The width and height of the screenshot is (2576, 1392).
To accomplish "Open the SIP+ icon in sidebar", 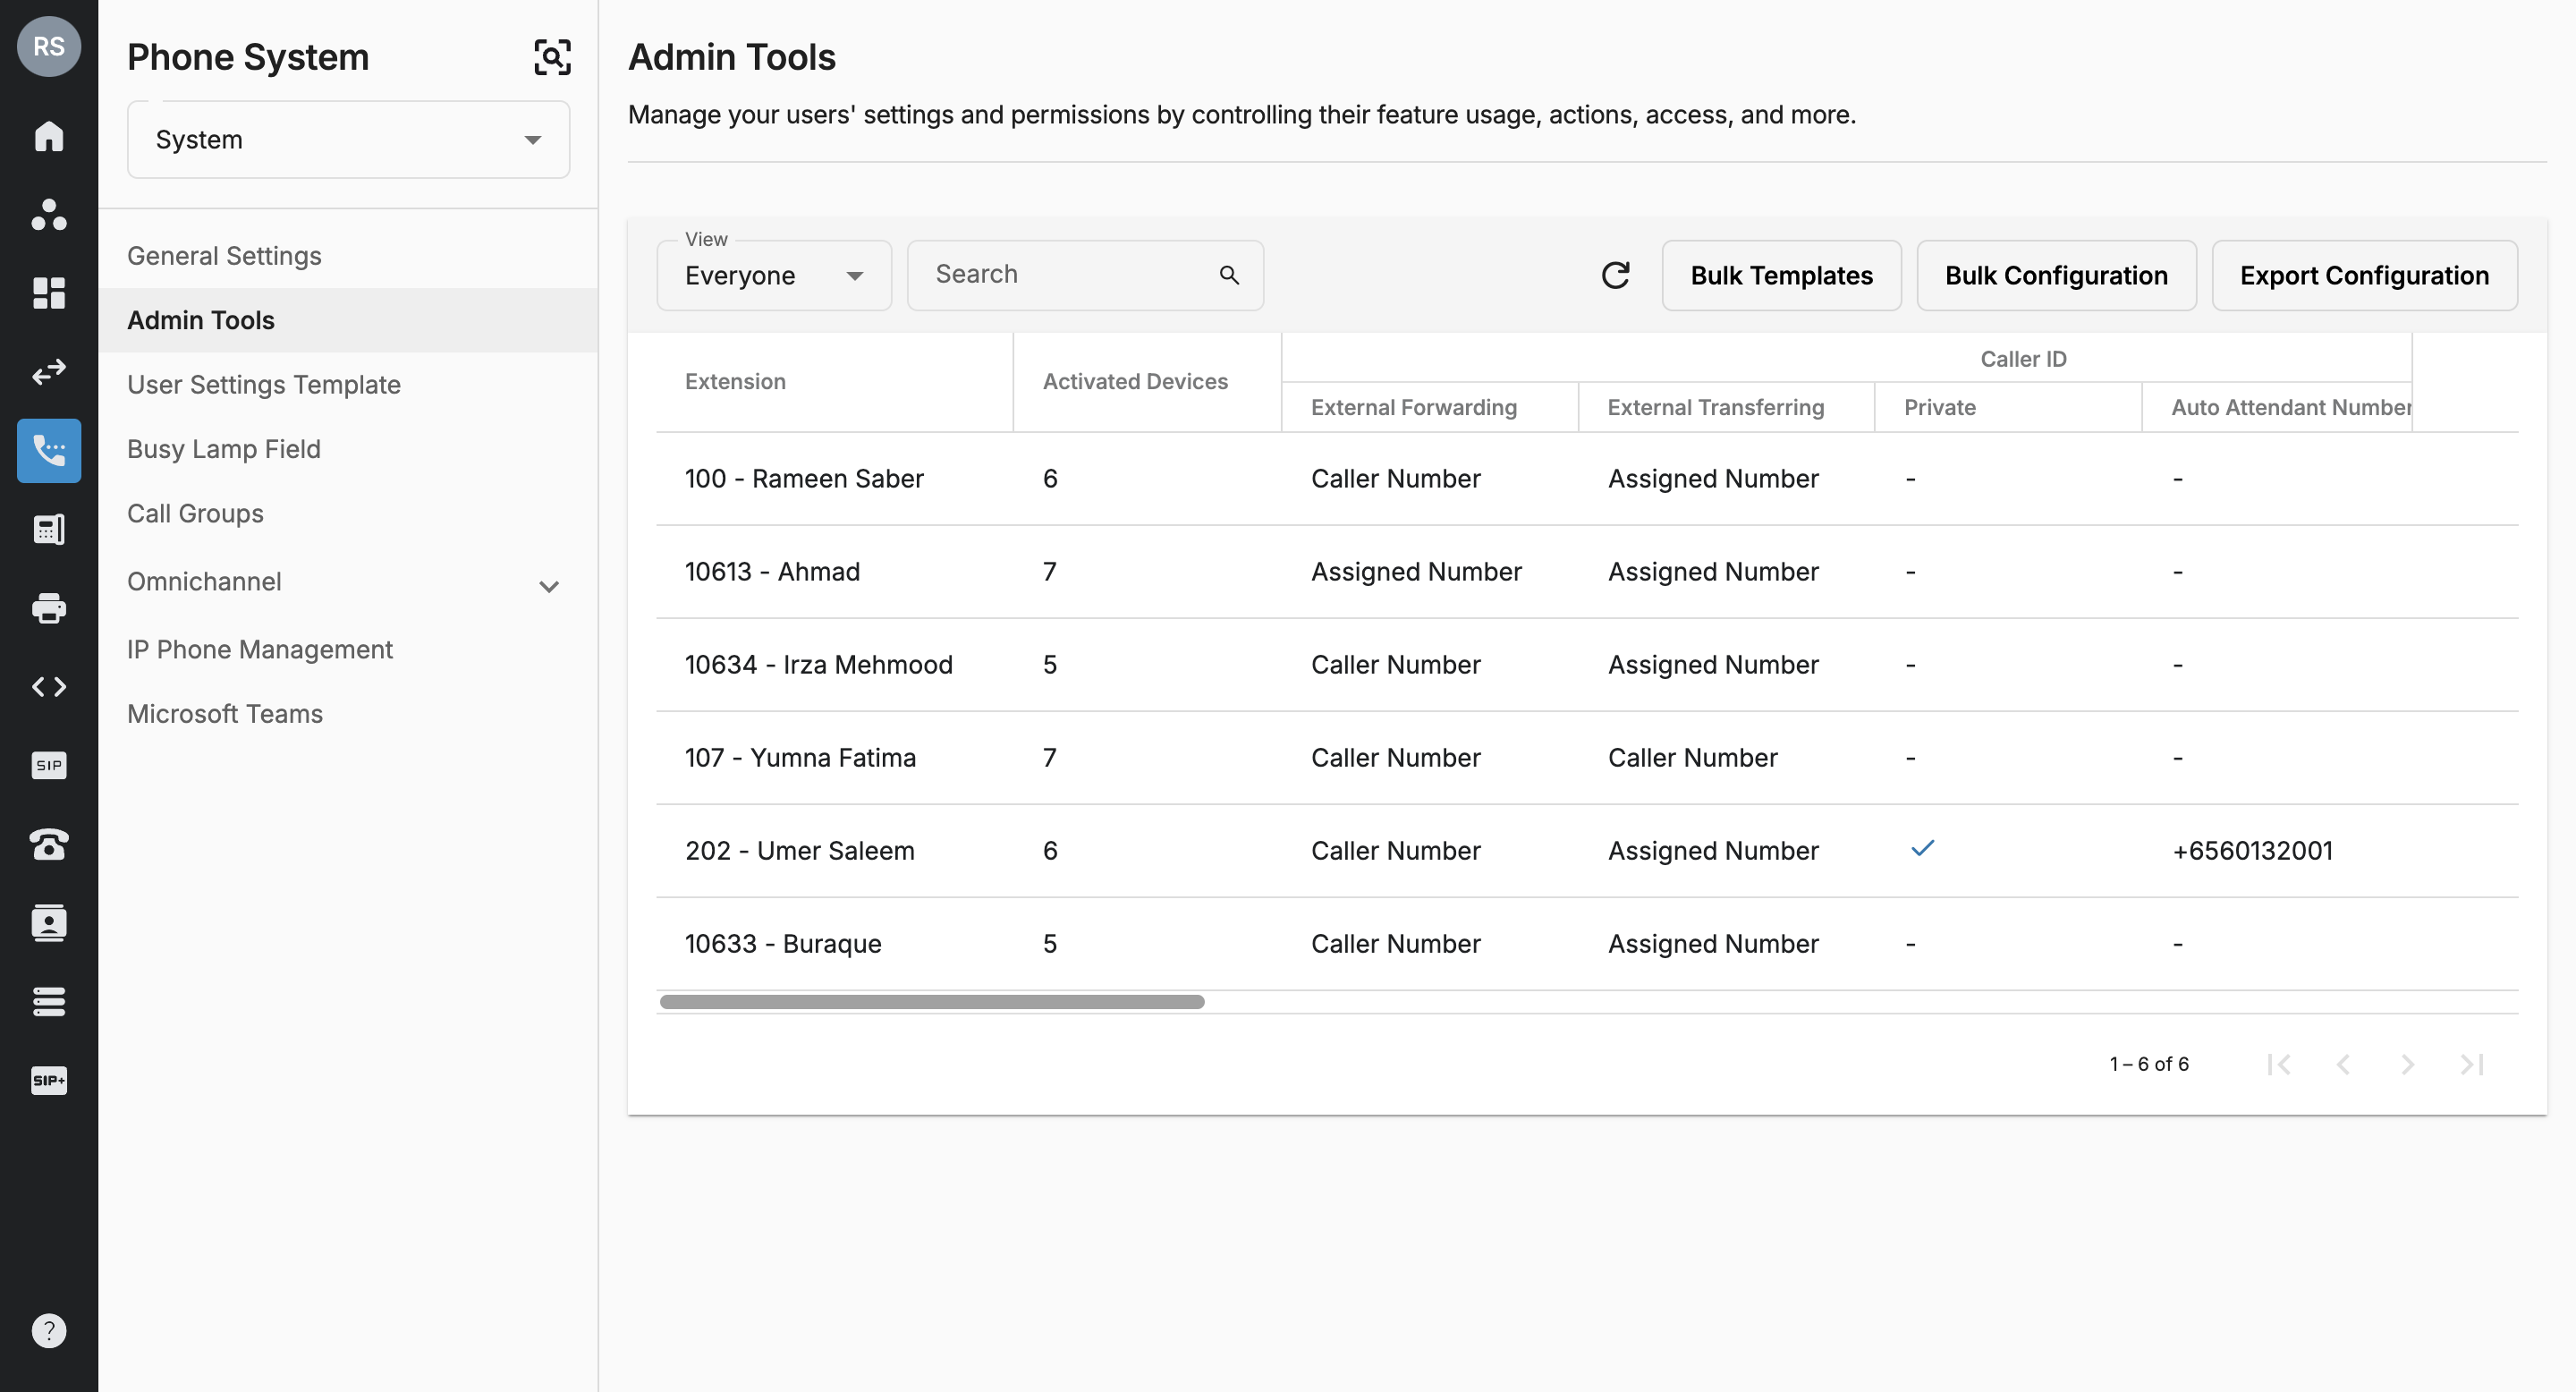I will pyautogui.click(x=49, y=1080).
